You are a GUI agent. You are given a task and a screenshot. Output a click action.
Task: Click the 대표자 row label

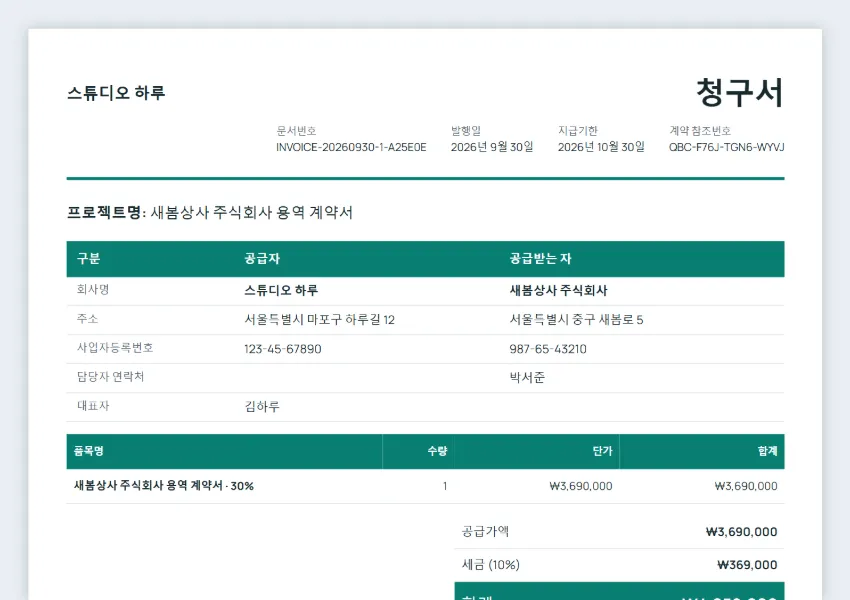(x=93, y=406)
